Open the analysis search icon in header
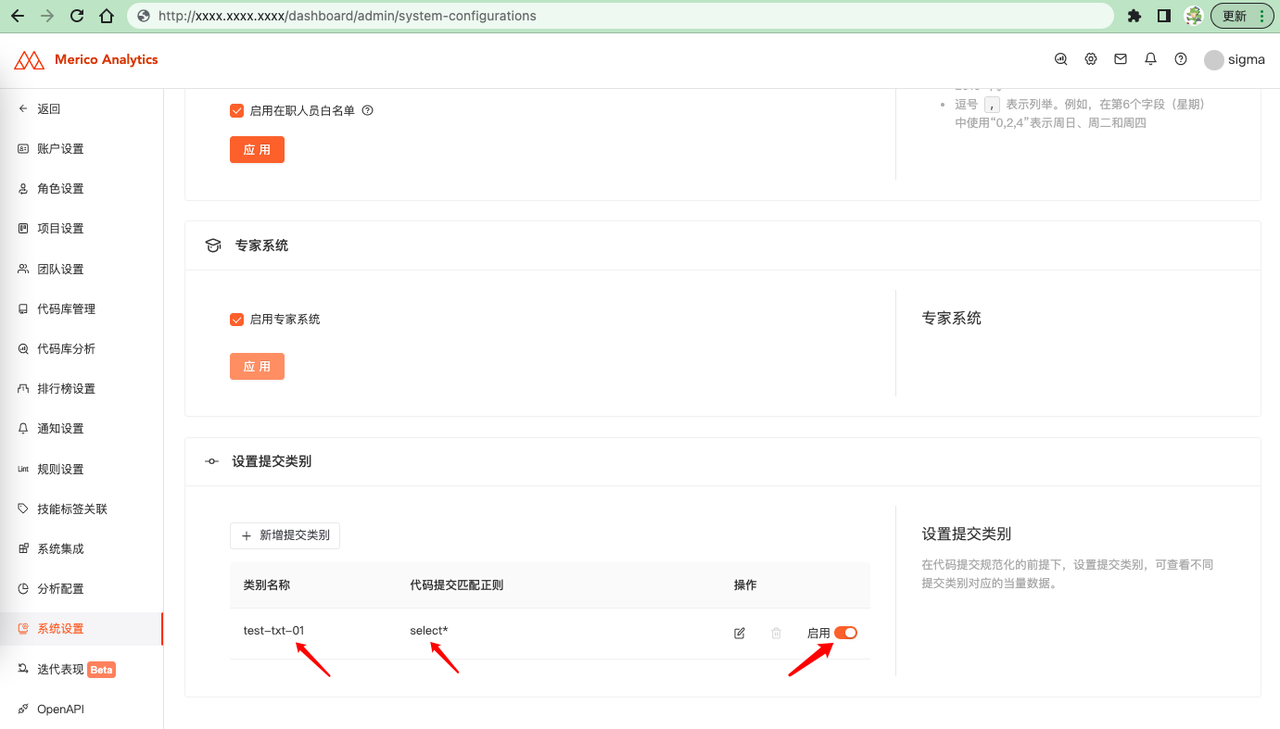The width and height of the screenshot is (1280, 729). pos(1061,60)
